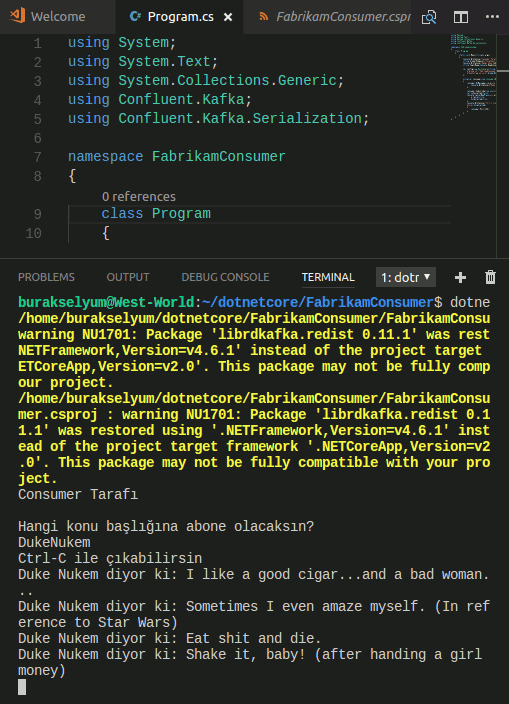Click the 'class Program' declaration

click(156, 214)
